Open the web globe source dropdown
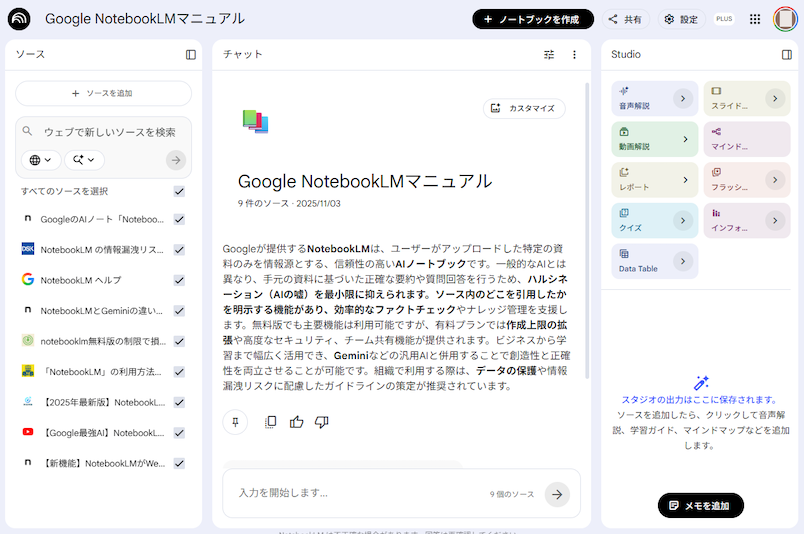The image size is (804, 534). coord(41,160)
